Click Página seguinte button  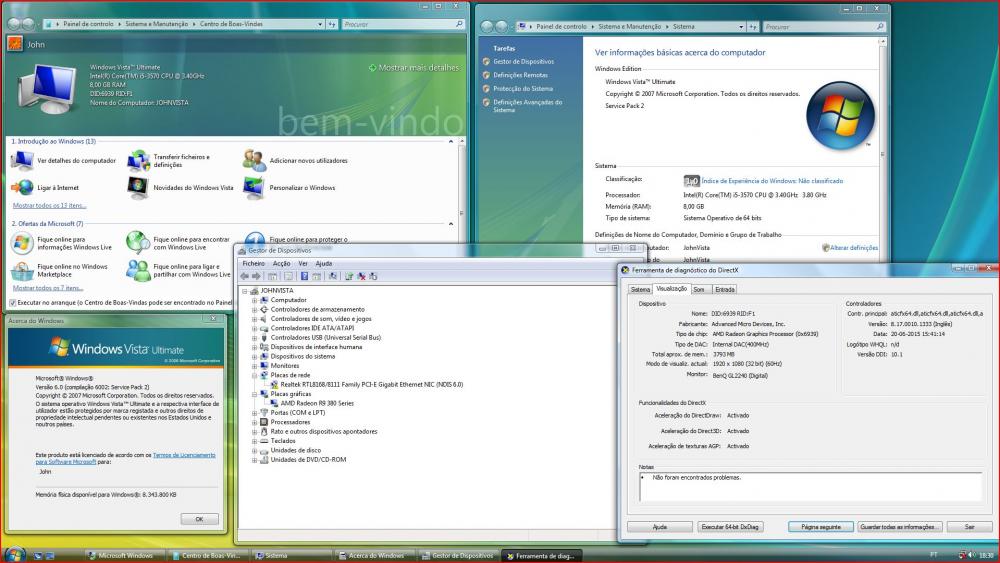pos(821,527)
